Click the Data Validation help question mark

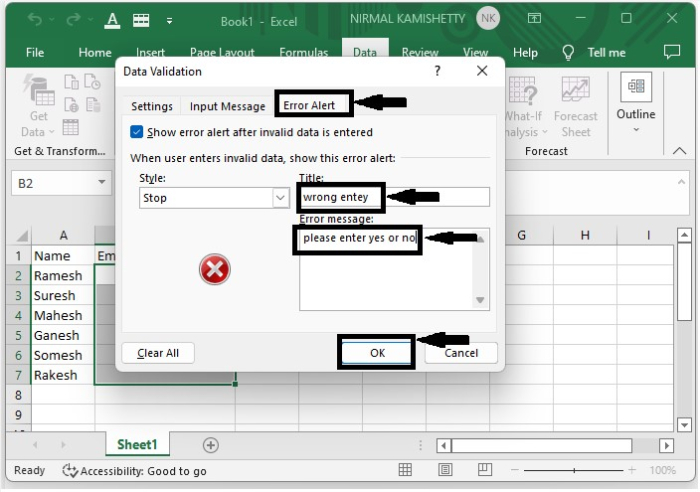click(438, 71)
